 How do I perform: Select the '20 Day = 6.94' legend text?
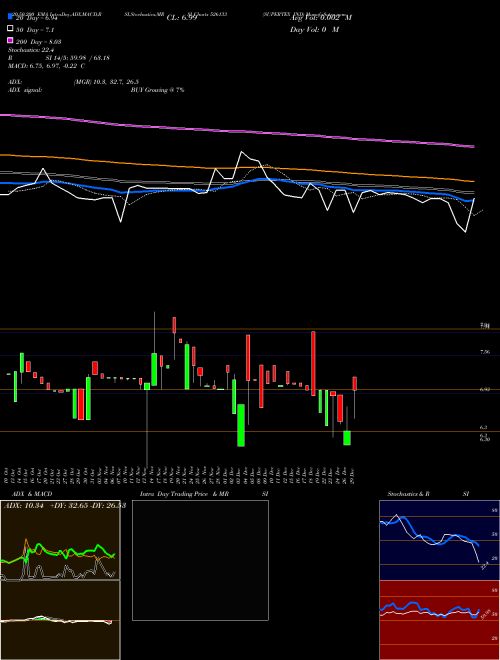(x=36, y=18)
